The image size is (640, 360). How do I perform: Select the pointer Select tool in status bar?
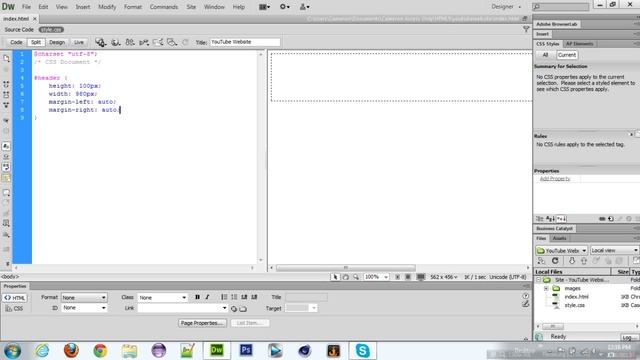[335, 277]
